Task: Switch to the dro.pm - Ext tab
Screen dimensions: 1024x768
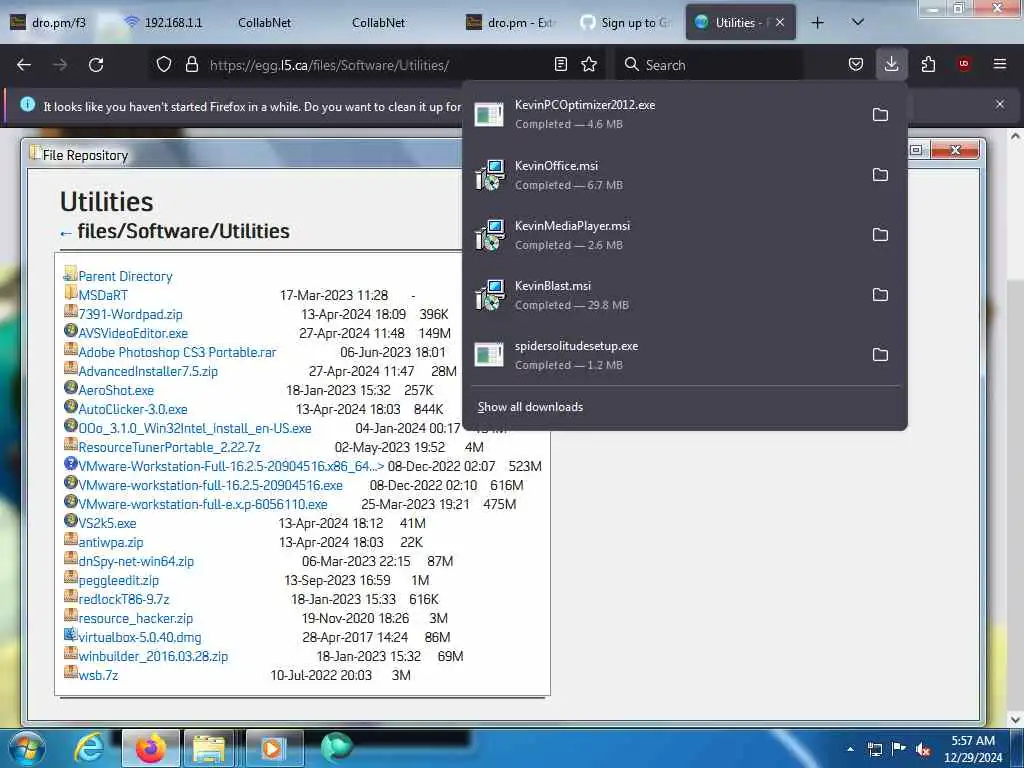Action: 511,23
